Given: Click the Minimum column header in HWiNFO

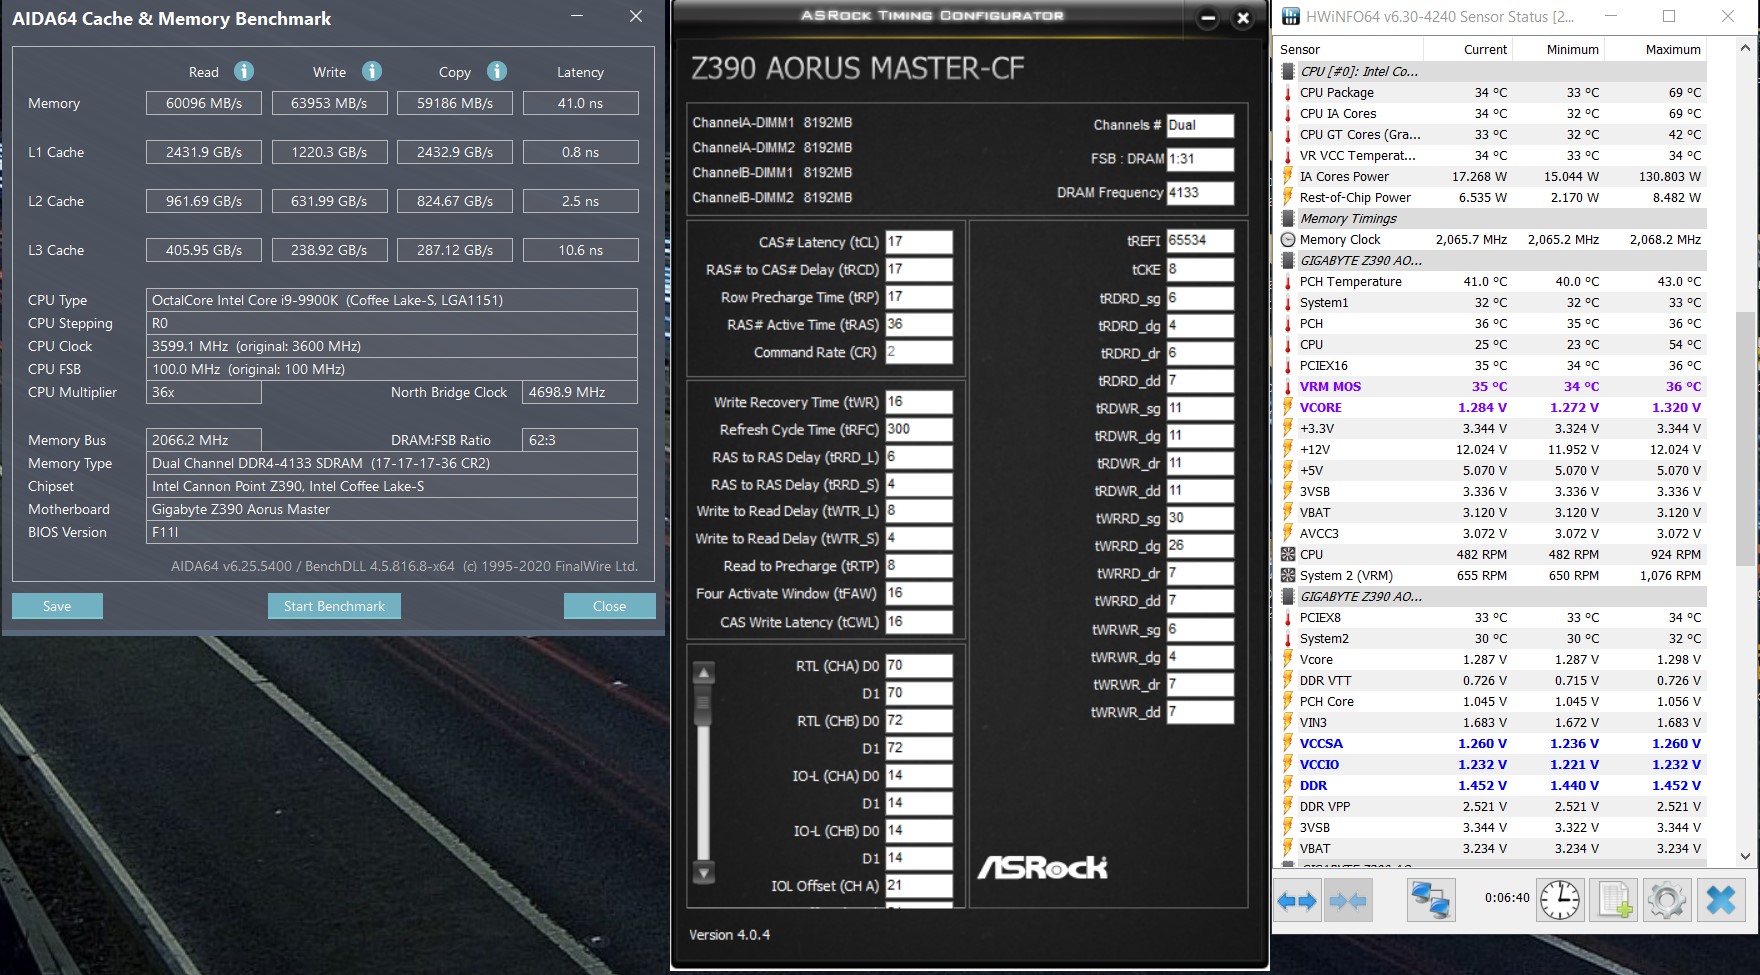Looking at the screenshot, I should (x=1572, y=50).
